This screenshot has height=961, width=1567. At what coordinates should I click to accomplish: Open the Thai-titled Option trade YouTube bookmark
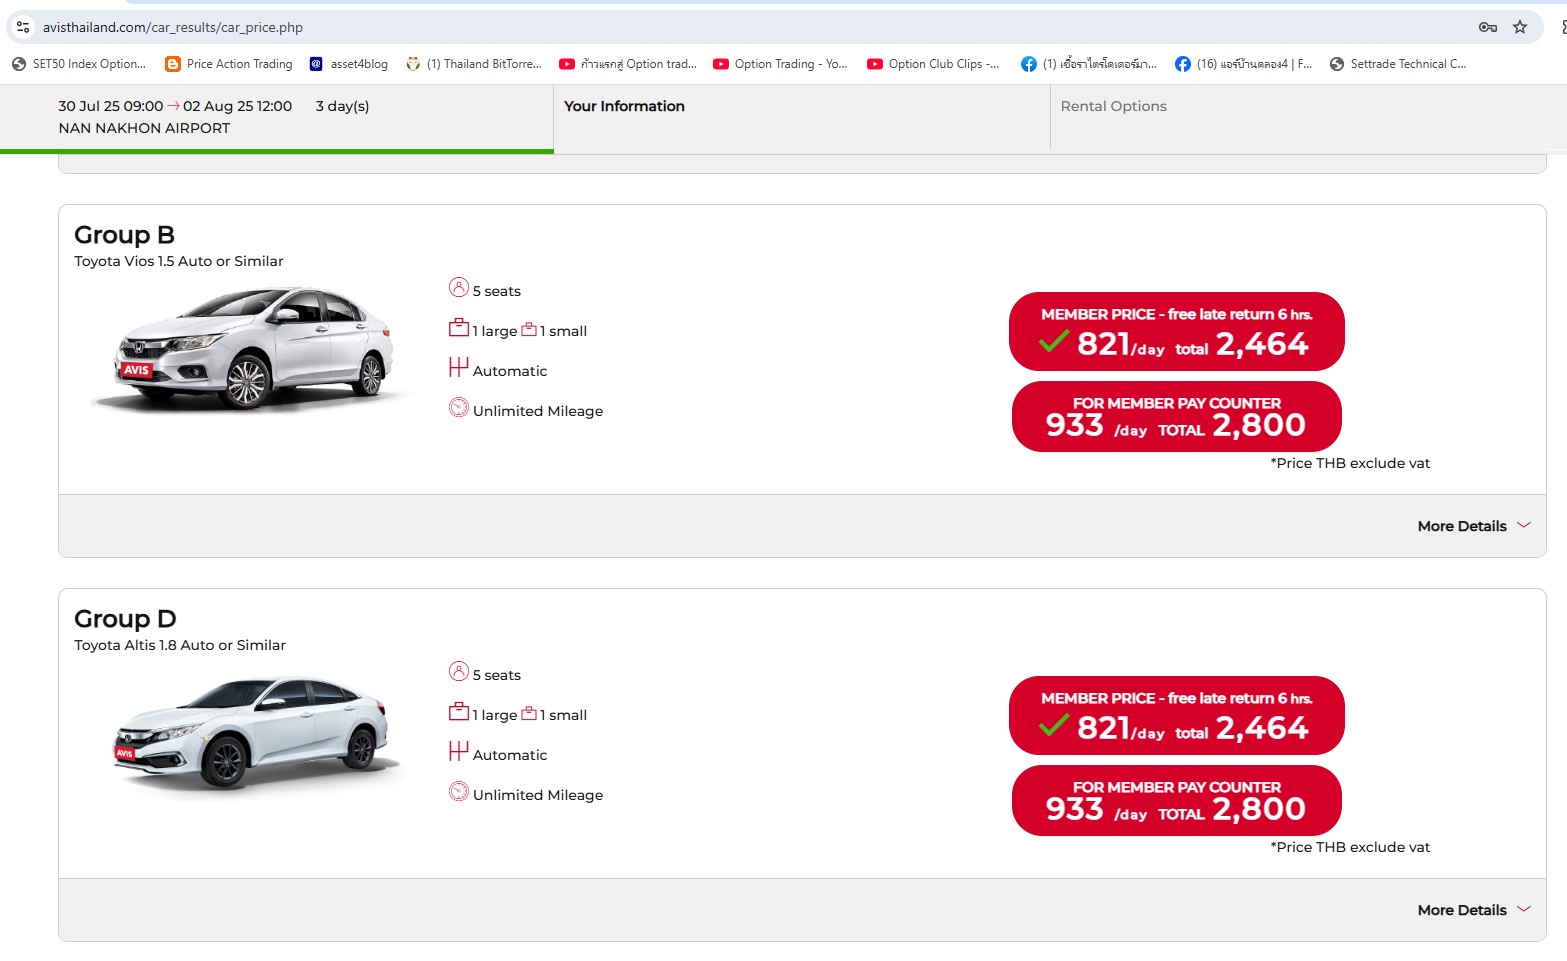[x=628, y=64]
